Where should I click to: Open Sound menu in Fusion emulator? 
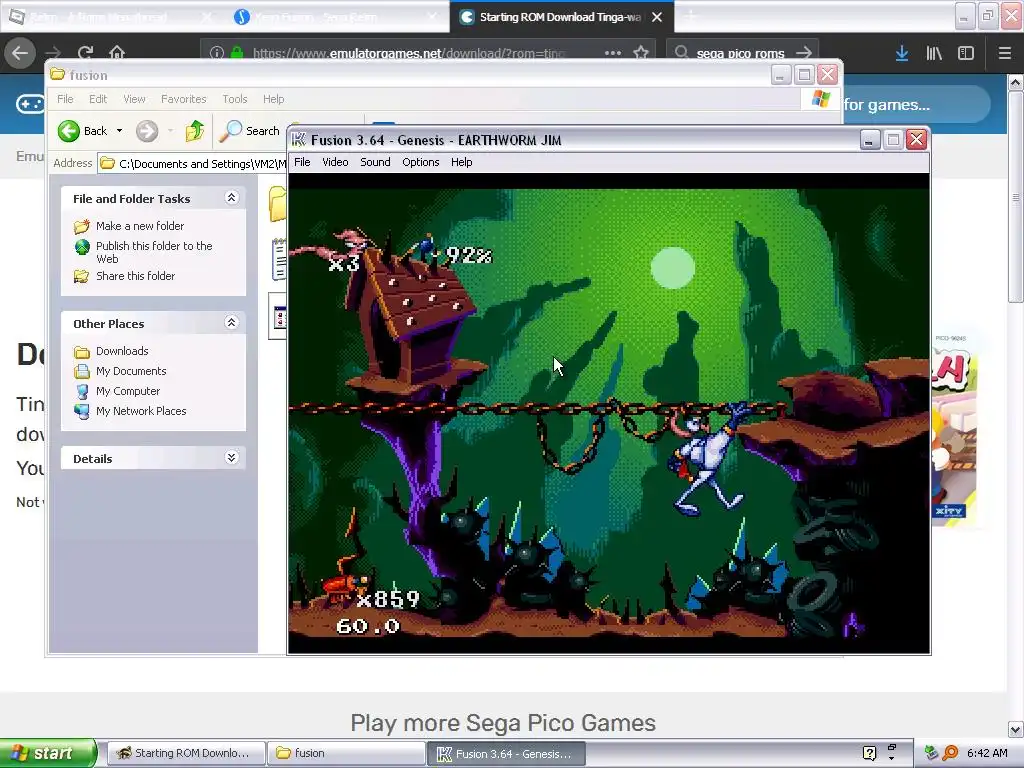pyautogui.click(x=375, y=162)
